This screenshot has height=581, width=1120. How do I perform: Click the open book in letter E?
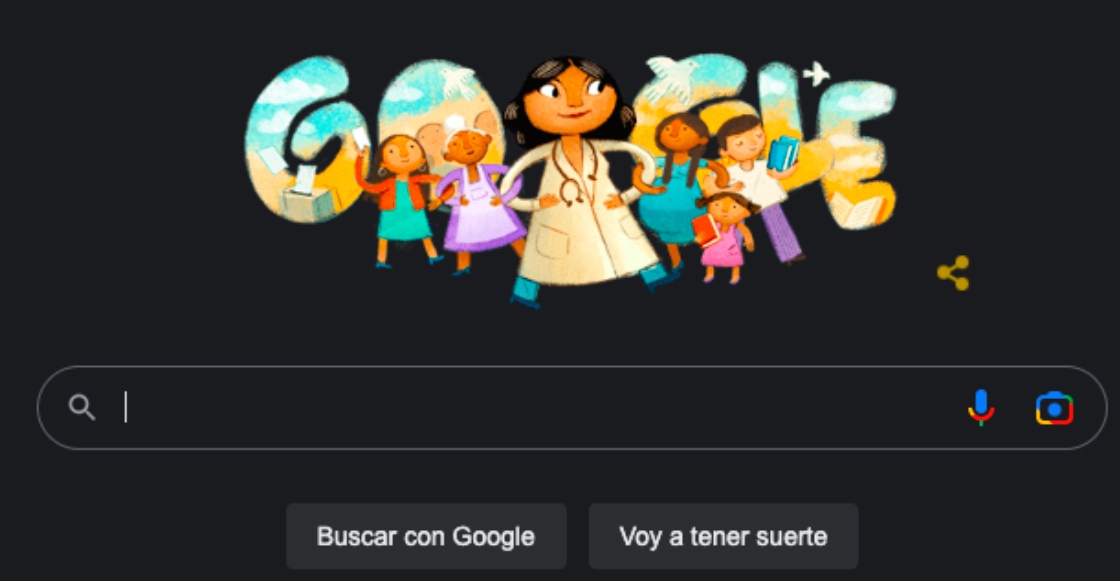(x=857, y=209)
